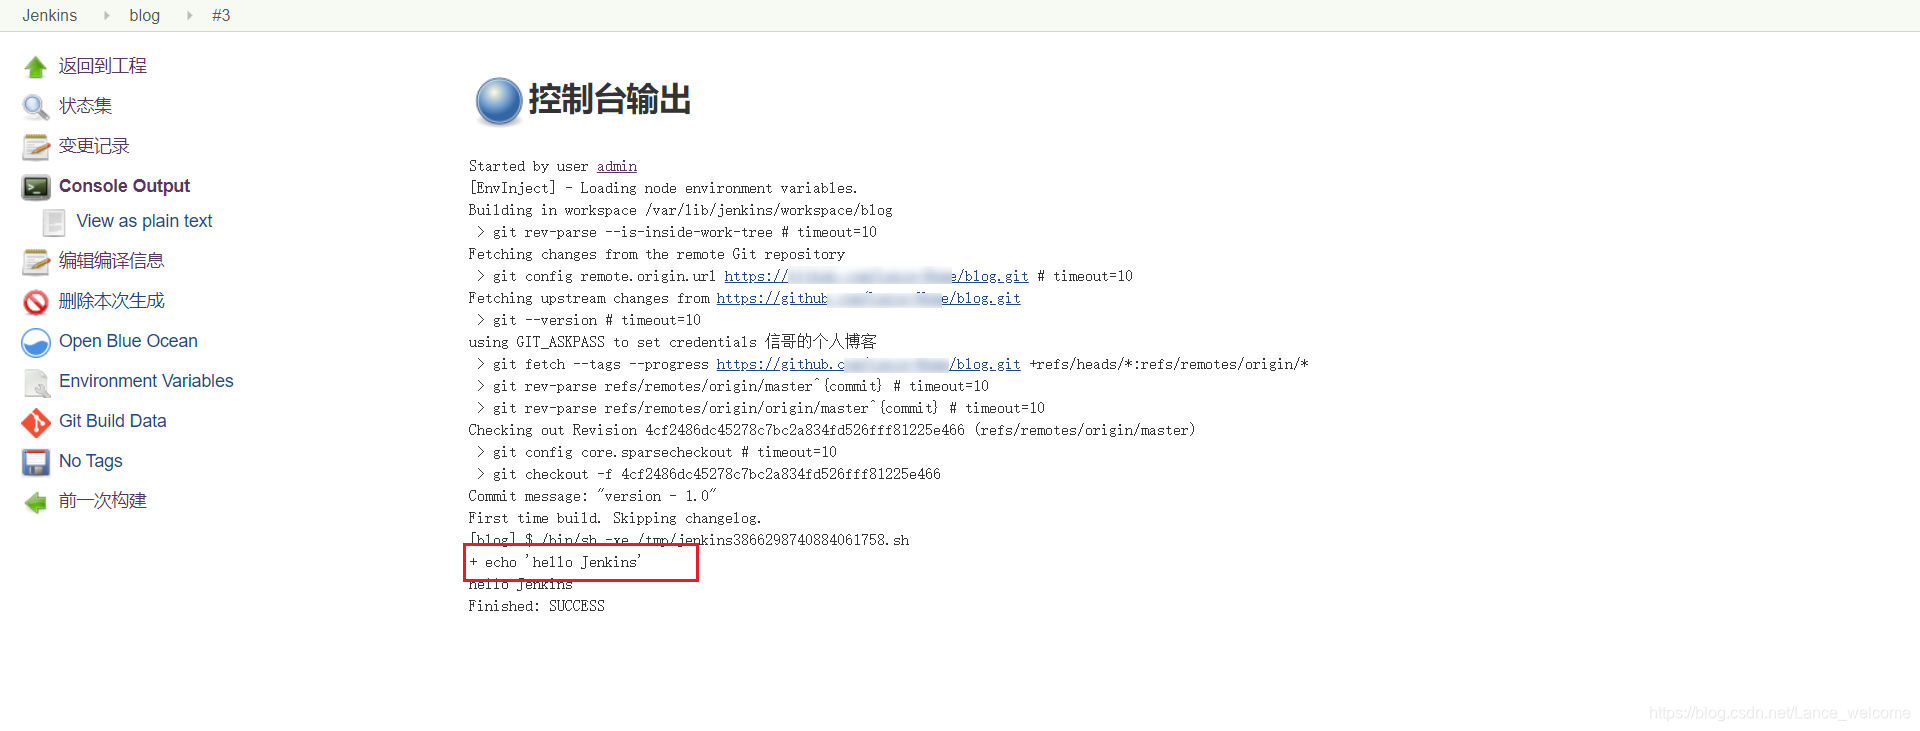This screenshot has width=1920, height=731.
Task: Open the No Tags link
Action: coord(90,461)
